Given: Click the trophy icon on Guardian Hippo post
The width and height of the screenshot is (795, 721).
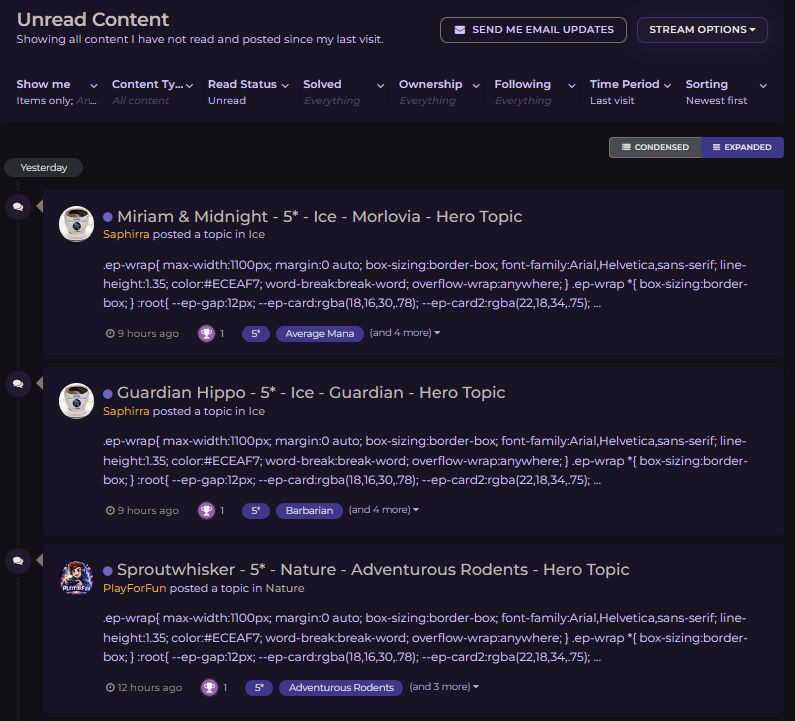Looking at the screenshot, I should (x=206, y=511).
